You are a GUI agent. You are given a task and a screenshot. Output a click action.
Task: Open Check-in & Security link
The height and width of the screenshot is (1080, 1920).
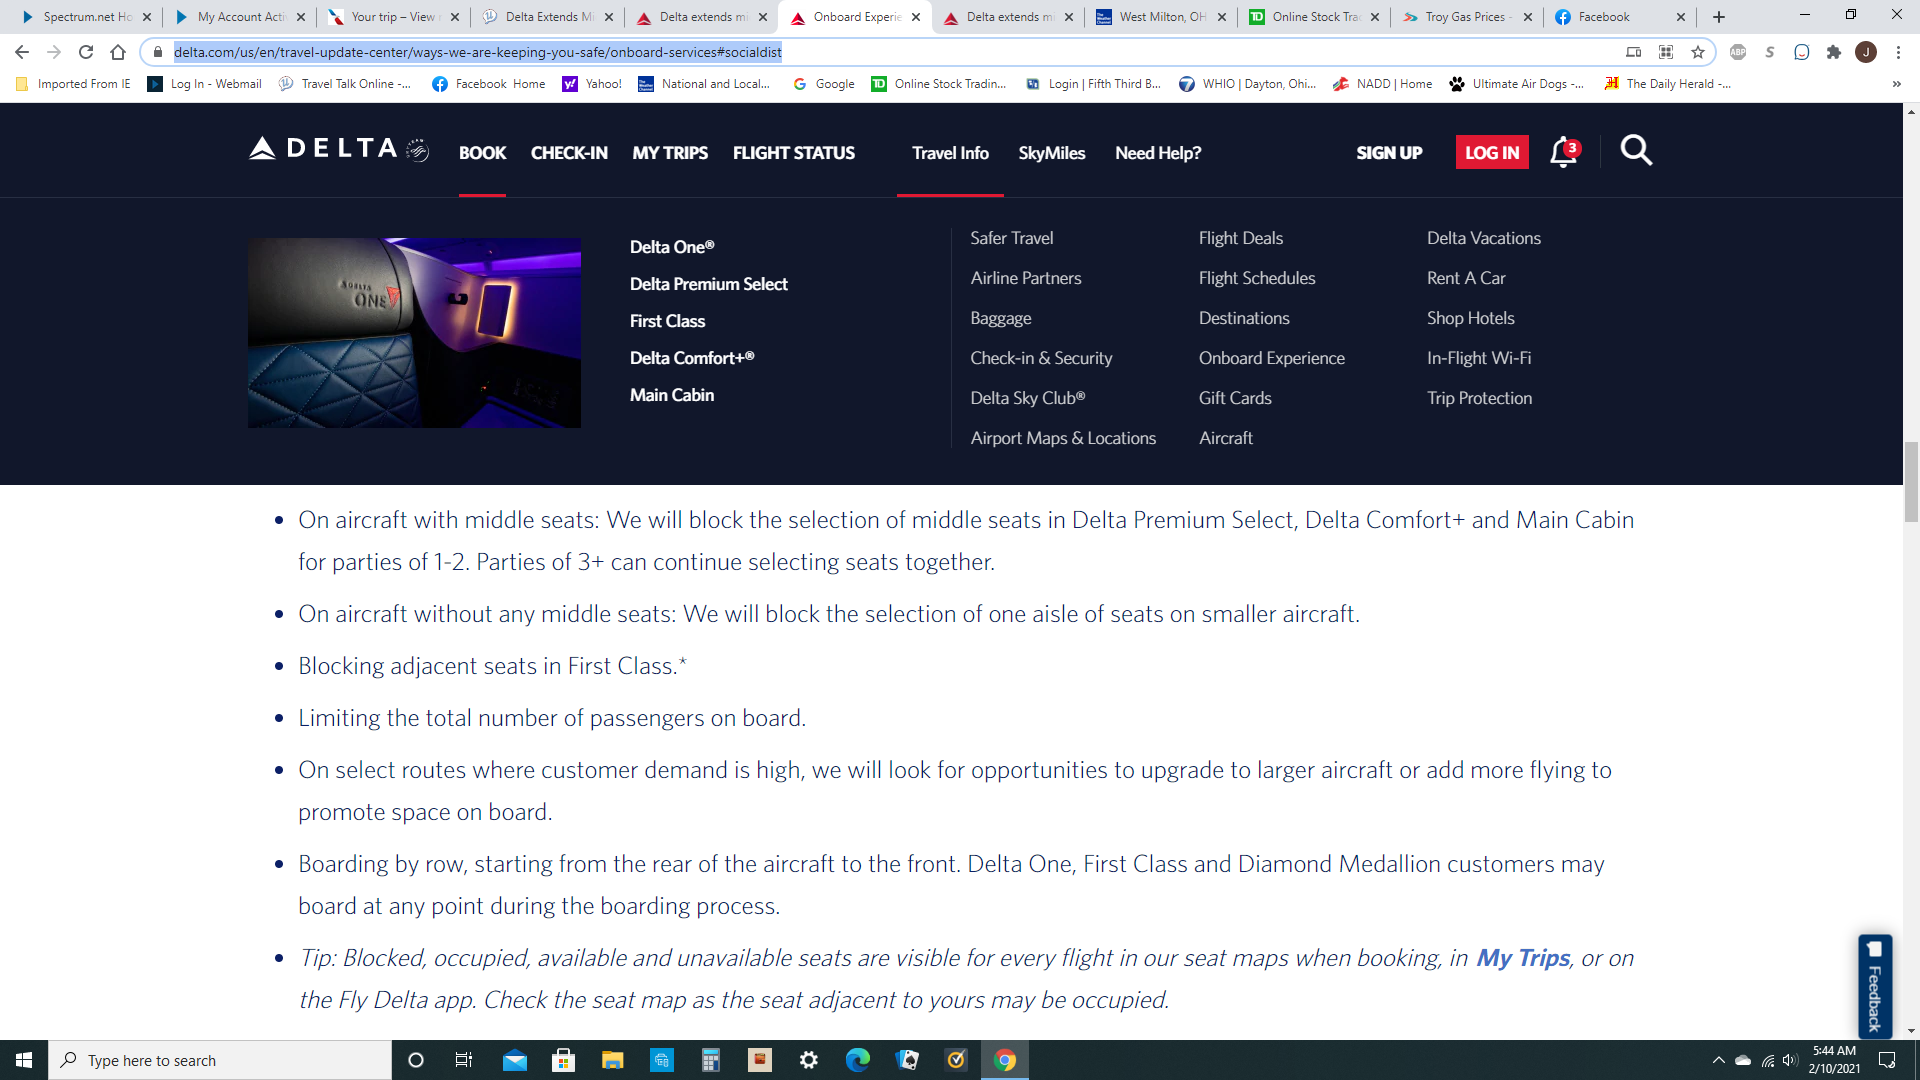pos(1041,358)
